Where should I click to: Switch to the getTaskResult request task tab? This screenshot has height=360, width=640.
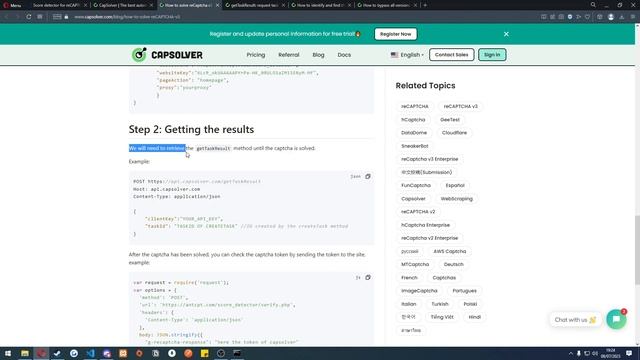tap(255, 5)
